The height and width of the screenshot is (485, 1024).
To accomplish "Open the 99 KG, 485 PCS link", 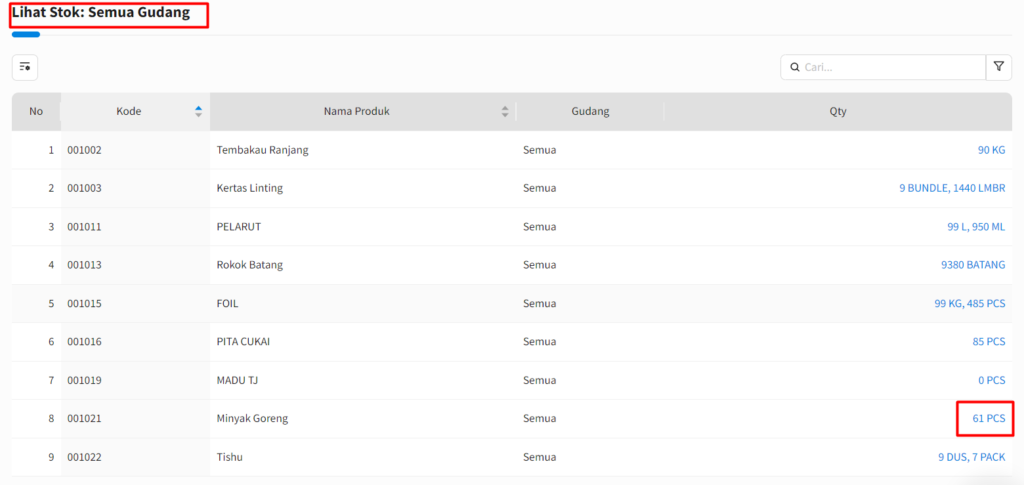I will click(970, 304).
